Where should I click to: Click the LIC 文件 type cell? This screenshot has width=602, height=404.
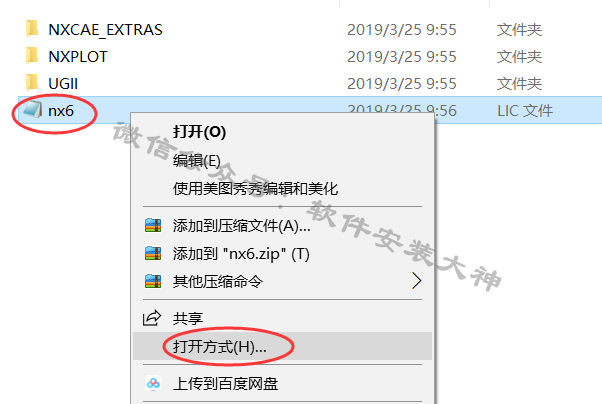click(525, 111)
